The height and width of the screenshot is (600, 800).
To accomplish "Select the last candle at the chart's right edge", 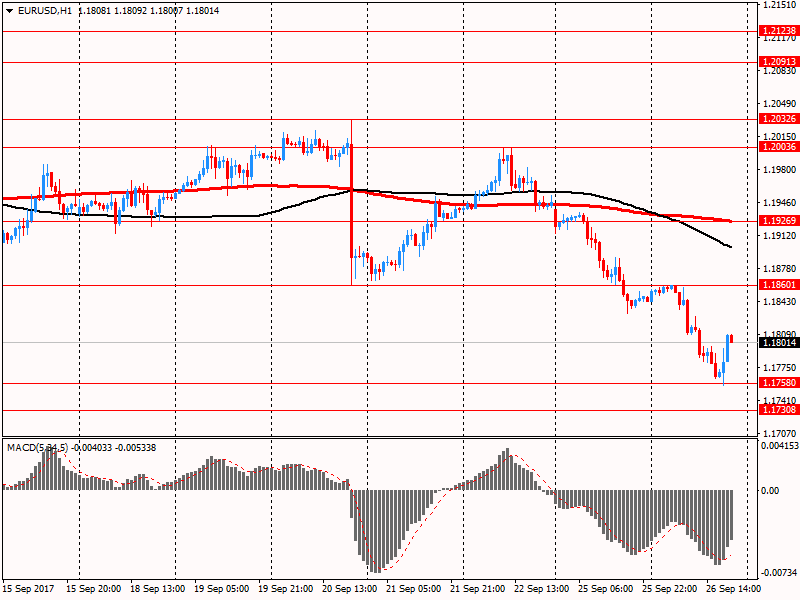I will pyautogui.click(x=732, y=338).
